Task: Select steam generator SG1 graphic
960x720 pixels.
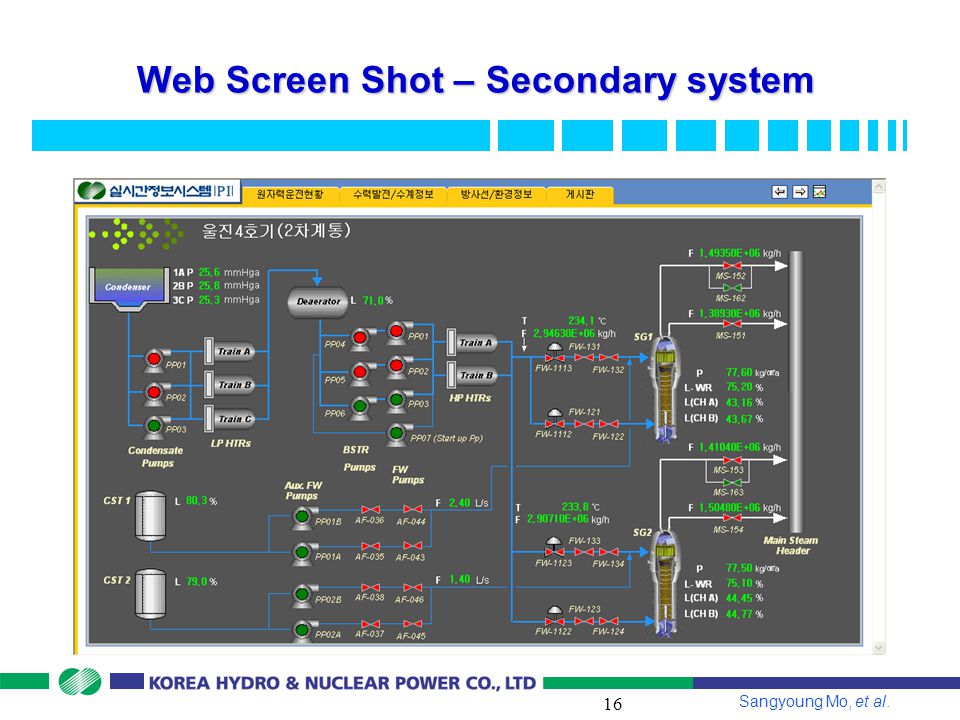Action: (x=665, y=389)
